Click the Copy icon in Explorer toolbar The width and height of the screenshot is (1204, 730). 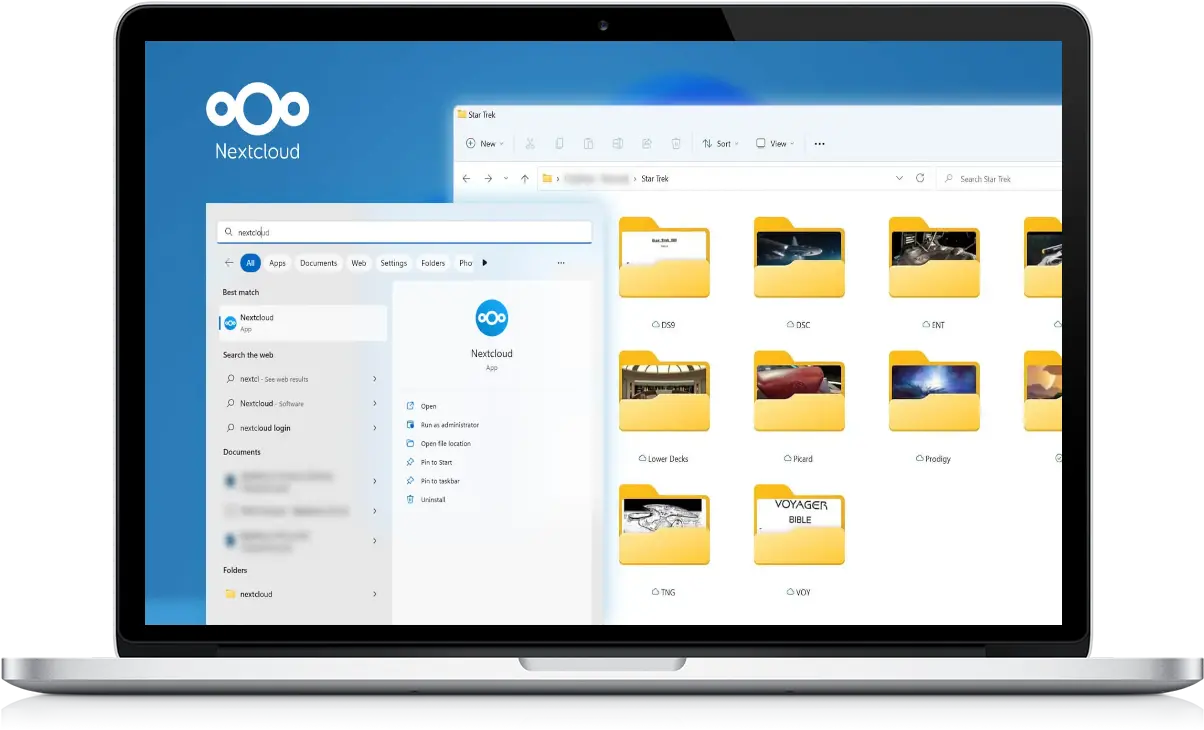(x=559, y=144)
